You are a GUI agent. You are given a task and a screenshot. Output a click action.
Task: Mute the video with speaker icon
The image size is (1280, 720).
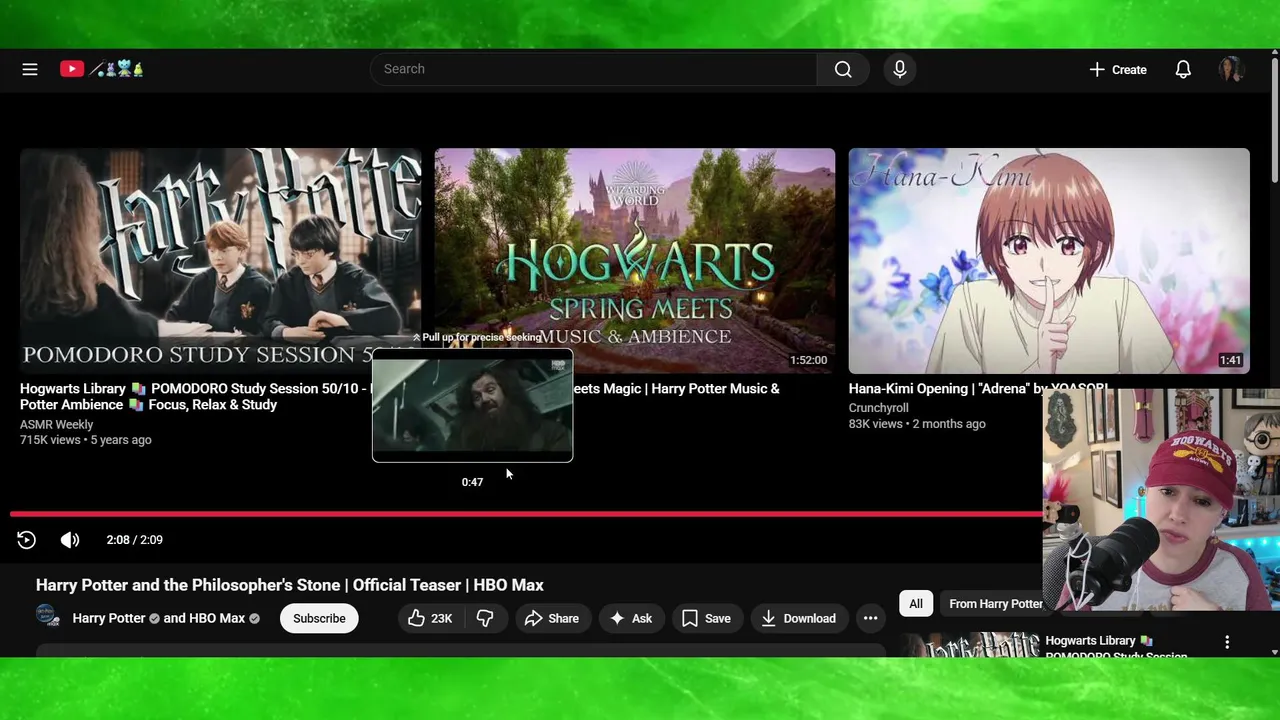point(70,540)
